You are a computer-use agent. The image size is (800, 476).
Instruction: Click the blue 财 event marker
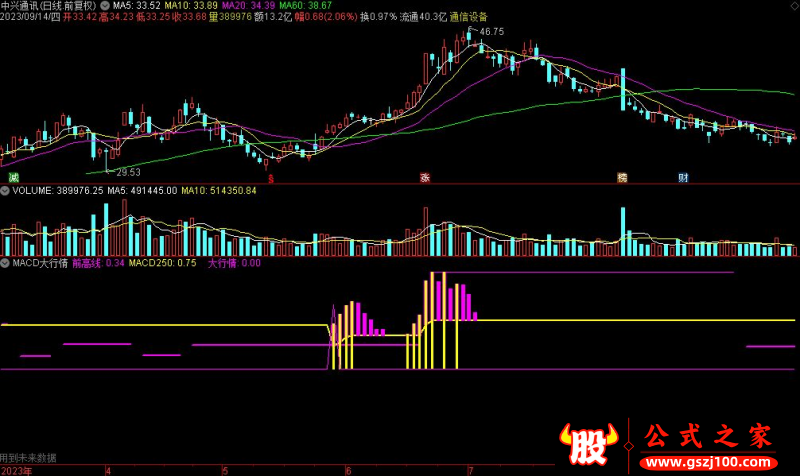click(683, 178)
